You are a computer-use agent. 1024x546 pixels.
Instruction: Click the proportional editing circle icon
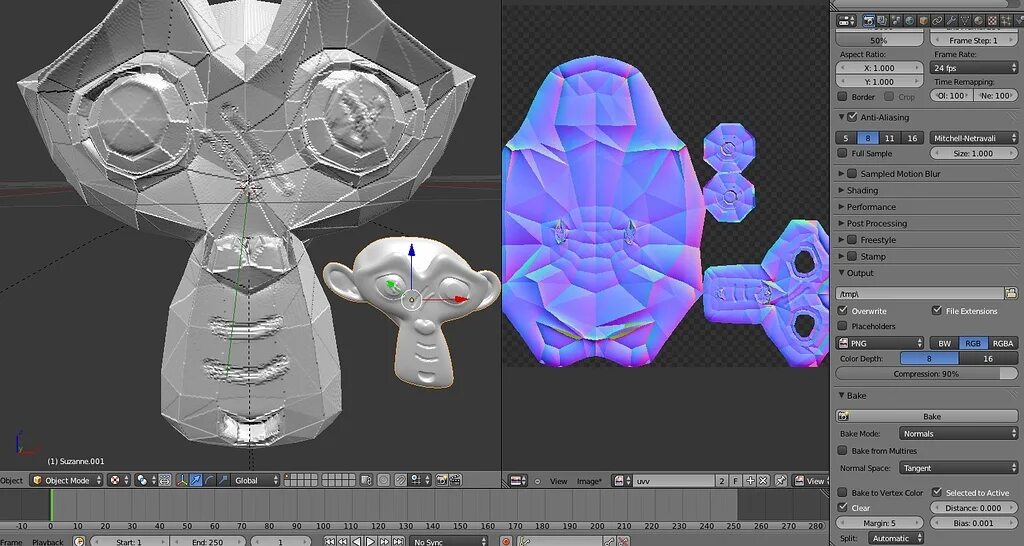383,480
